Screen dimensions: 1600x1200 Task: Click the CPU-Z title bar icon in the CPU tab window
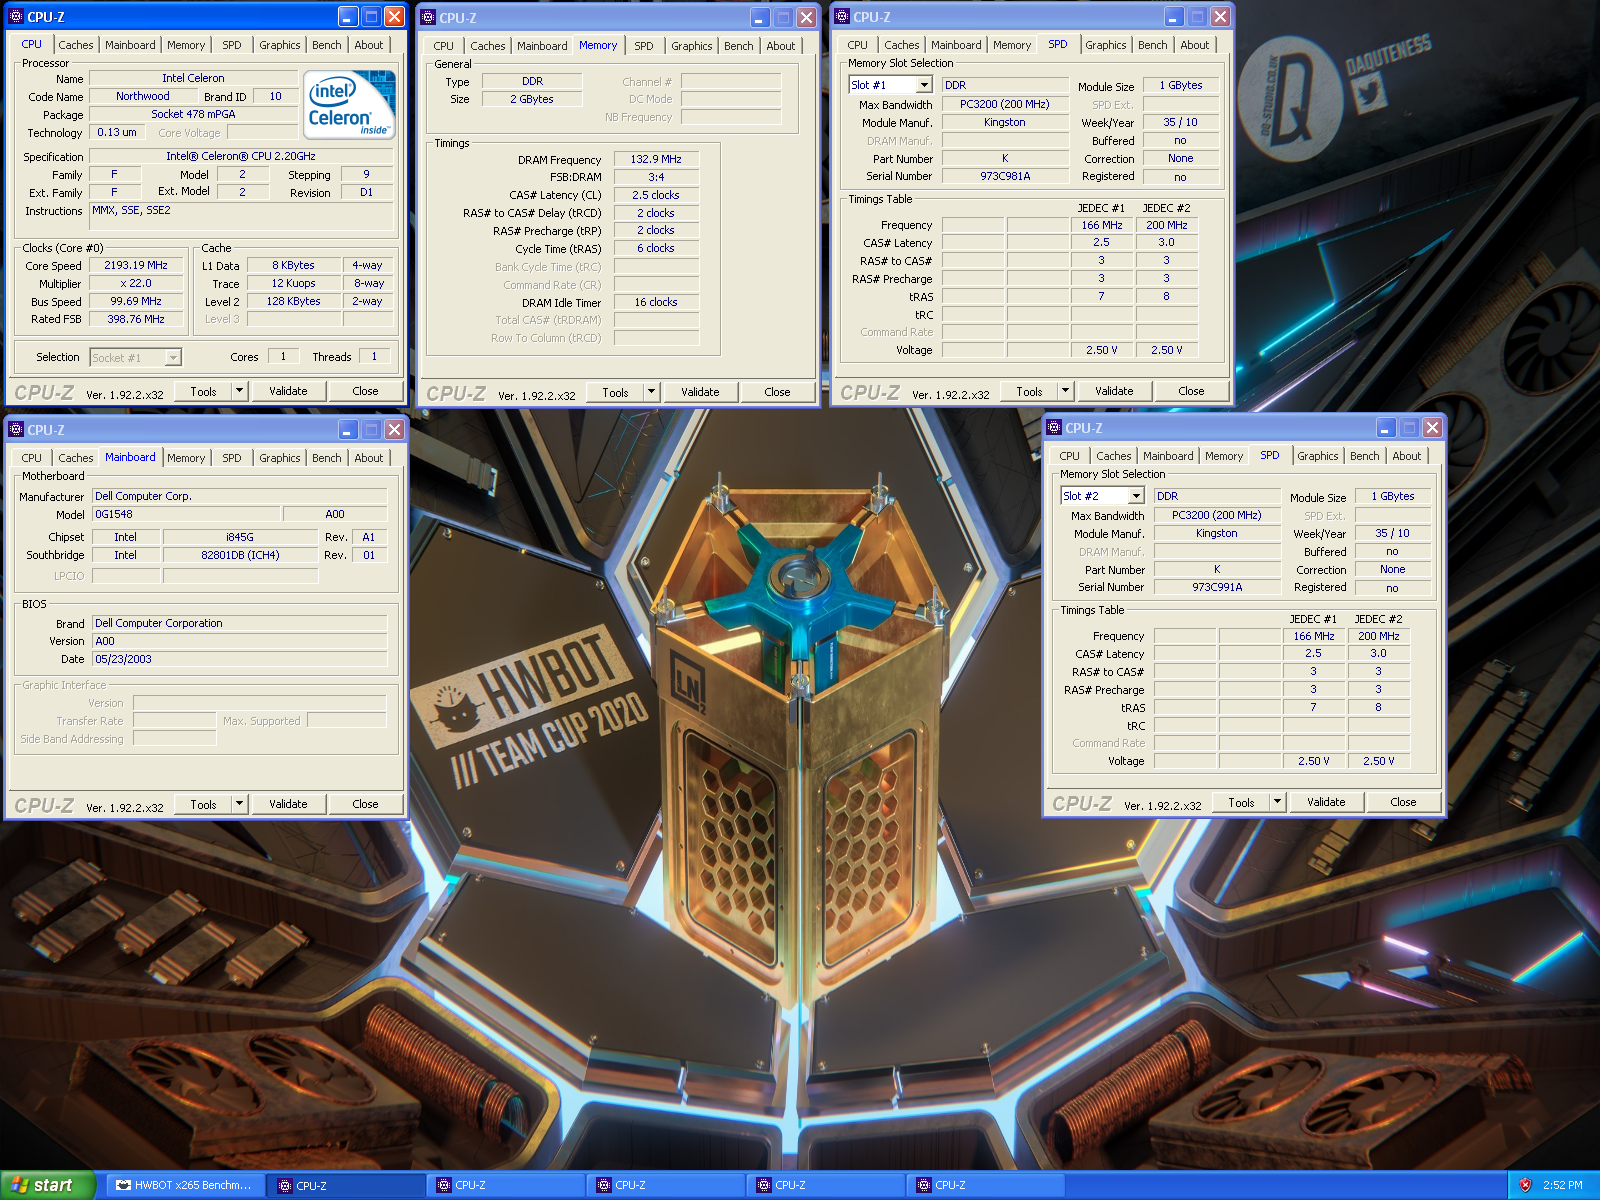click(x=16, y=17)
